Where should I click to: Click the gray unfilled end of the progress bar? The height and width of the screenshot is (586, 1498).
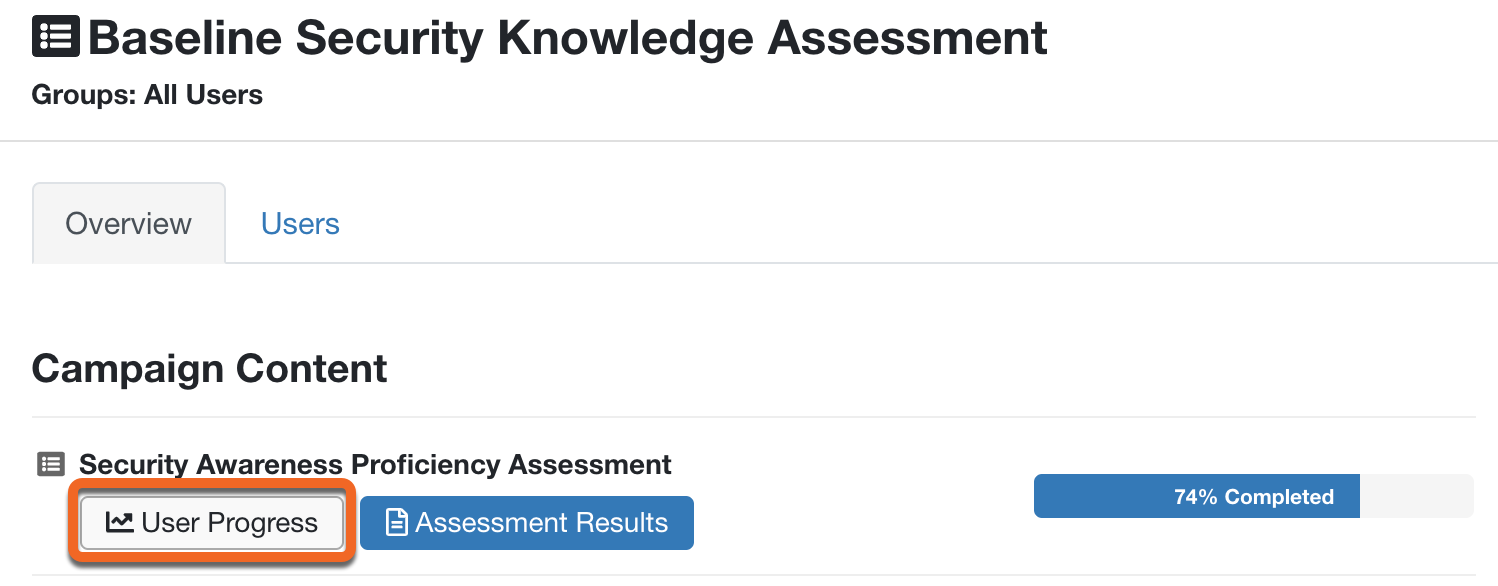point(1416,496)
